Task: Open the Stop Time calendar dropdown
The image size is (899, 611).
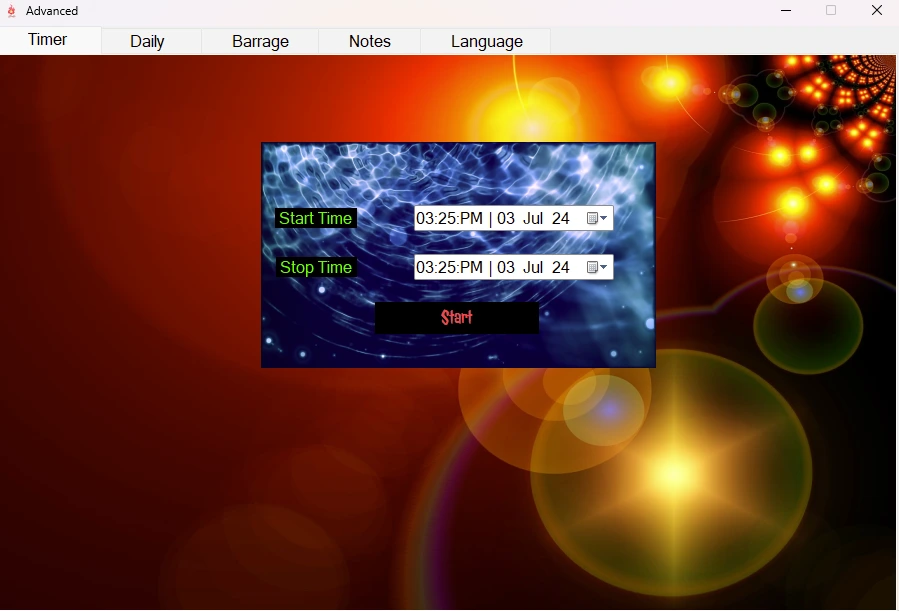Action: [597, 267]
